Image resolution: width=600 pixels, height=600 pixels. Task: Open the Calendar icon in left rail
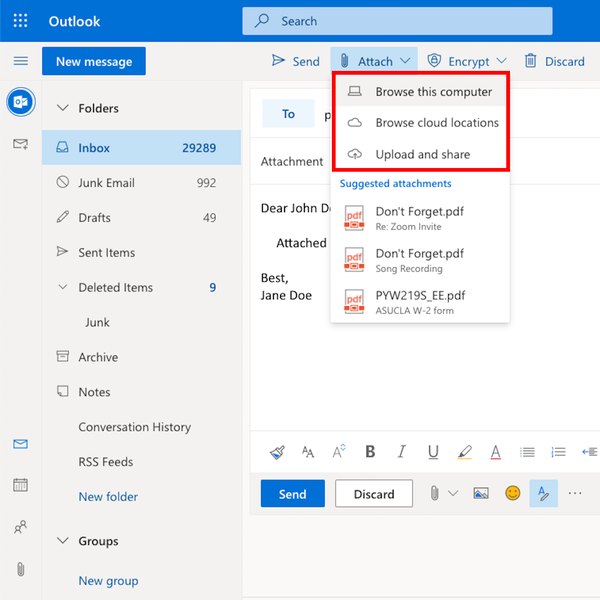(x=20, y=485)
